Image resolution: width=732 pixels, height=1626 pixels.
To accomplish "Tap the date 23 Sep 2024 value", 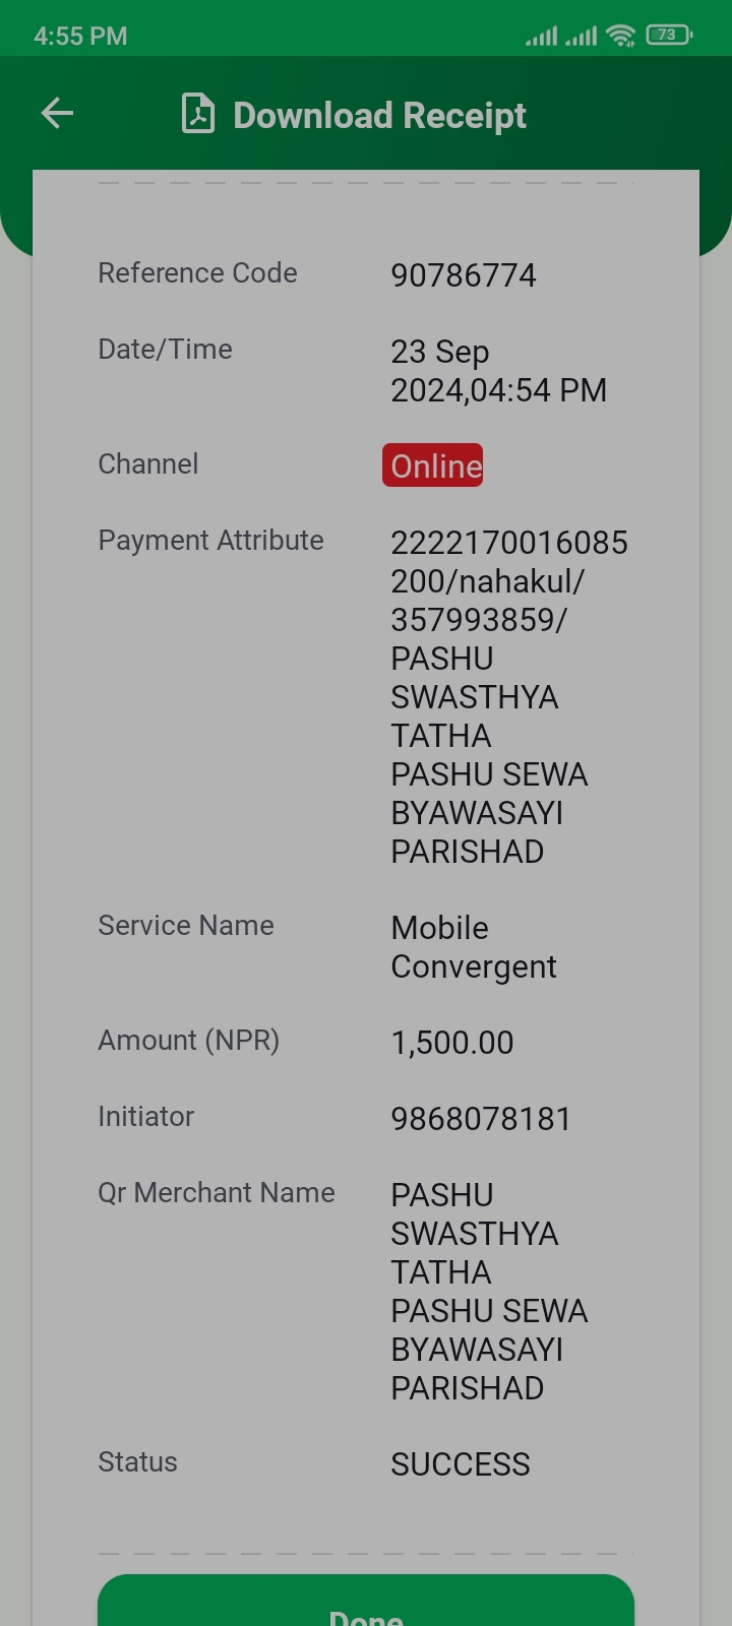I will [498, 371].
